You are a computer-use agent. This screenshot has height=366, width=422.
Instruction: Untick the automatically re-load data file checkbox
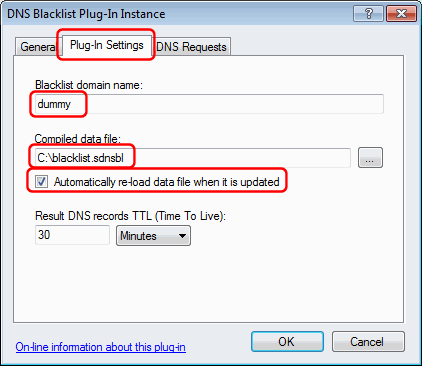pyautogui.click(x=42, y=182)
